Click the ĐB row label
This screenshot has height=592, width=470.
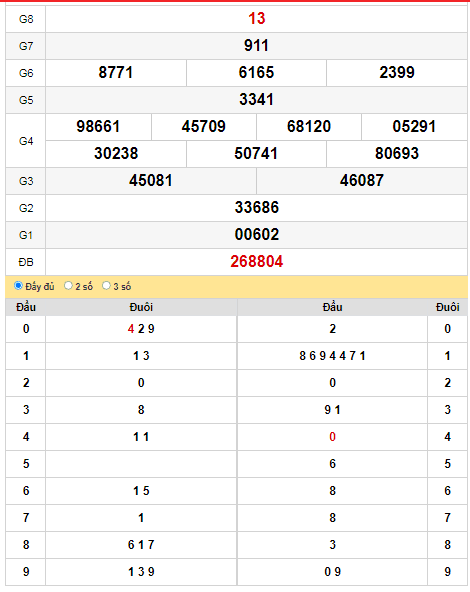coord(26,262)
